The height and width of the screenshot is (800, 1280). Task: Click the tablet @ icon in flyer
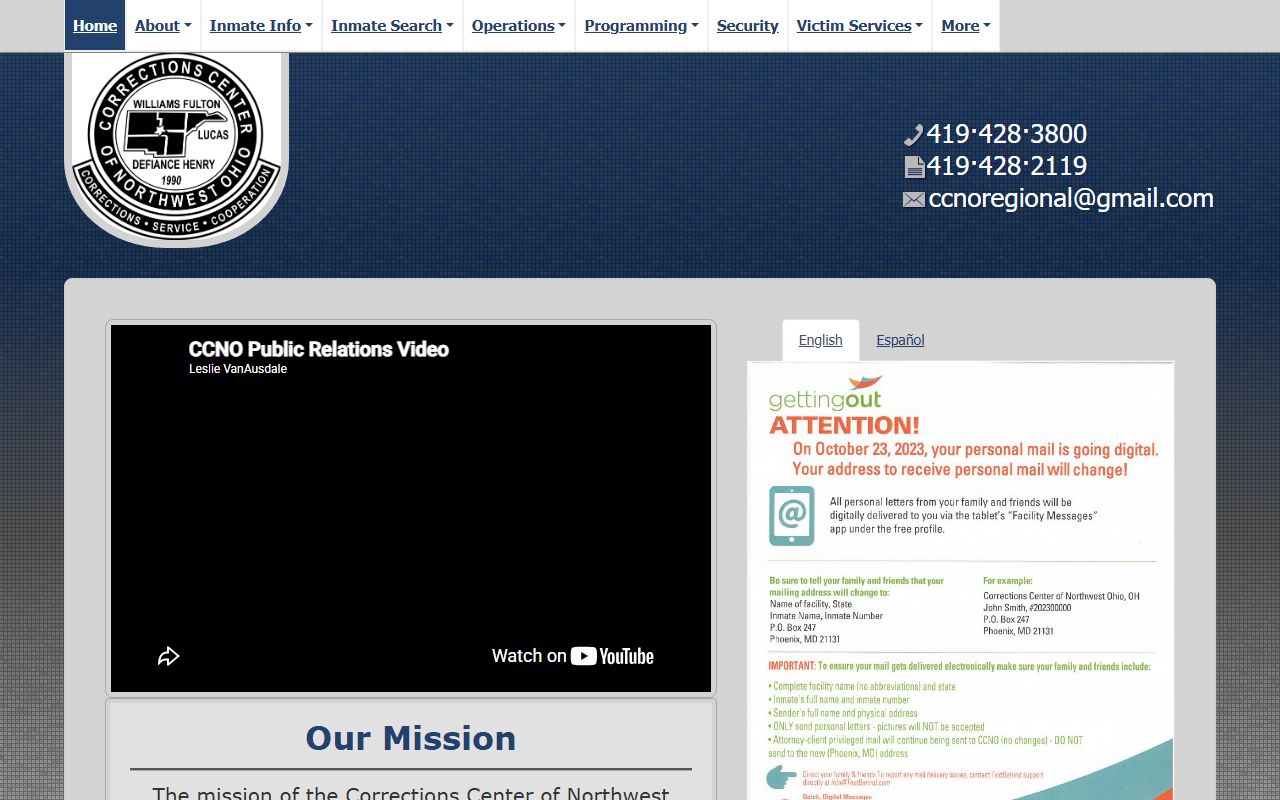coord(791,516)
